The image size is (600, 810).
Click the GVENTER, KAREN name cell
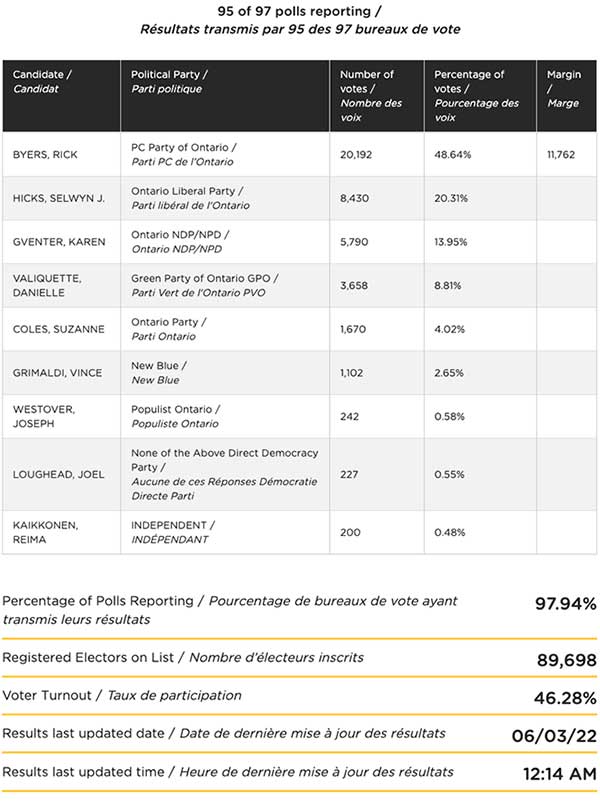(x=61, y=242)
